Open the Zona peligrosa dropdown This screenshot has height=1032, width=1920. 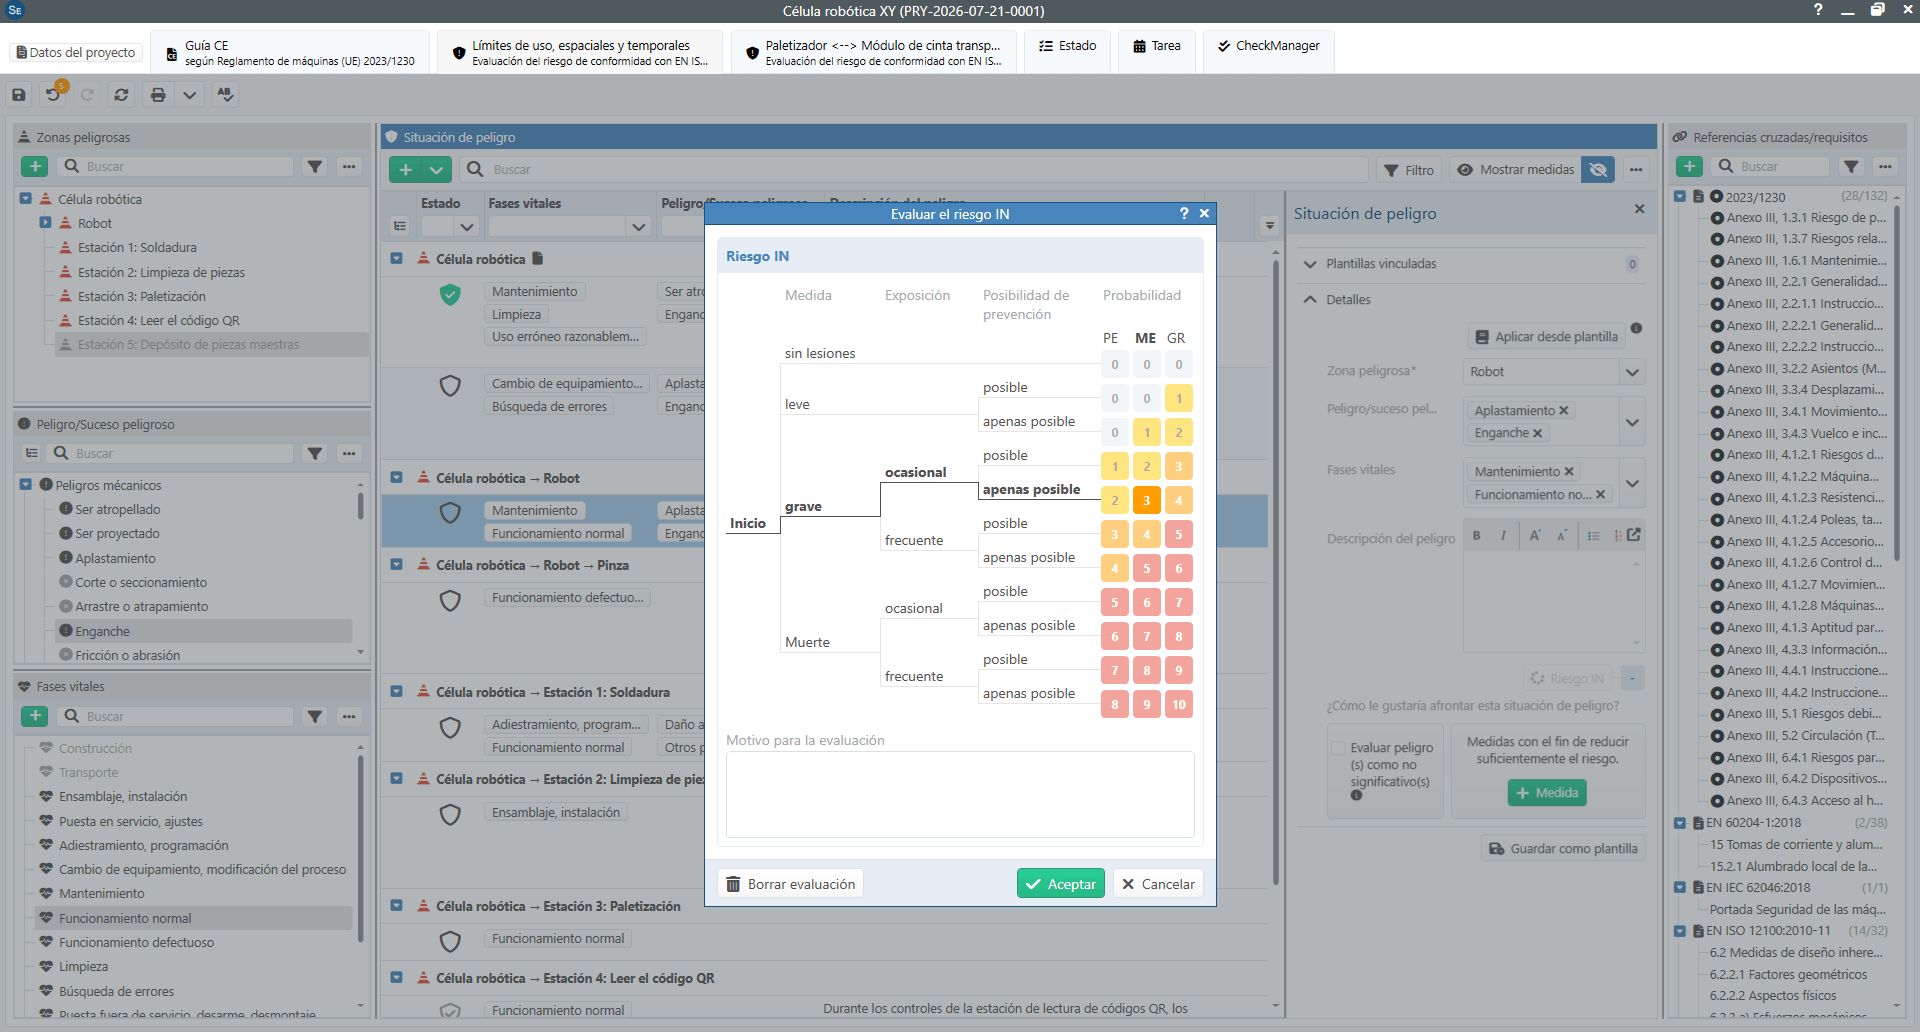pos(1632,372)
